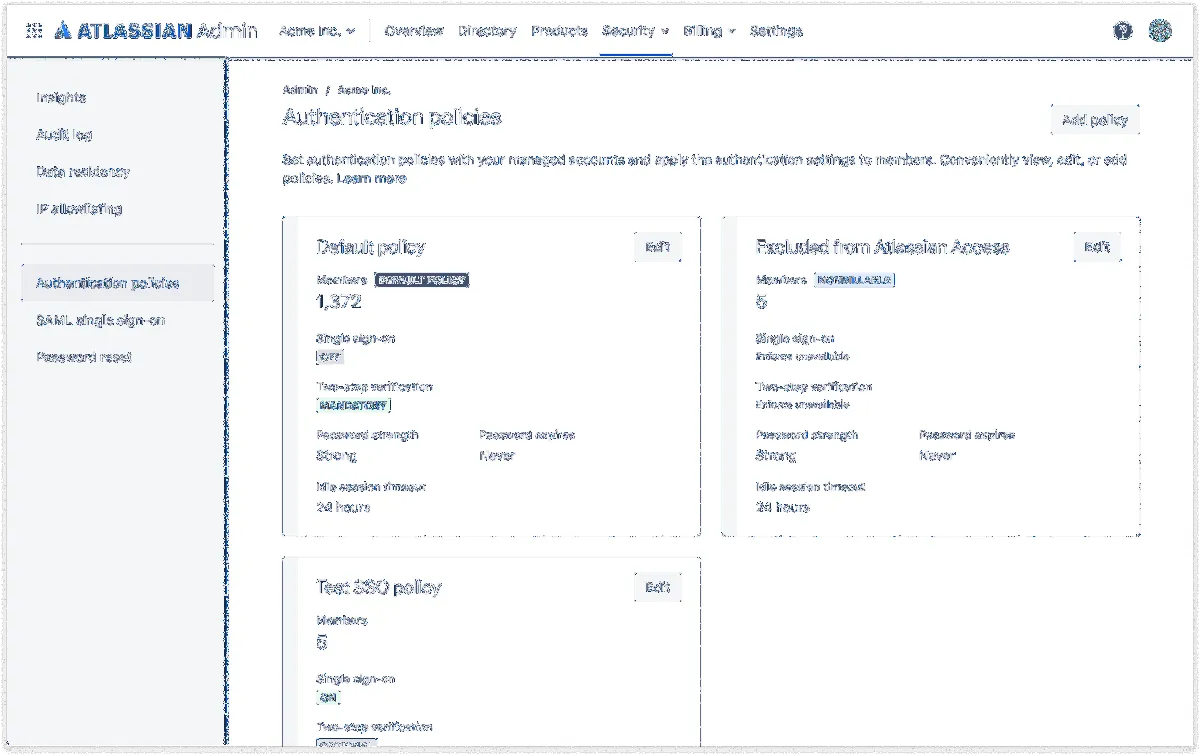Click the MANDATORY two-step verification badge
This screenshot has width=1200, height=755.
click(x=354, y=405)
